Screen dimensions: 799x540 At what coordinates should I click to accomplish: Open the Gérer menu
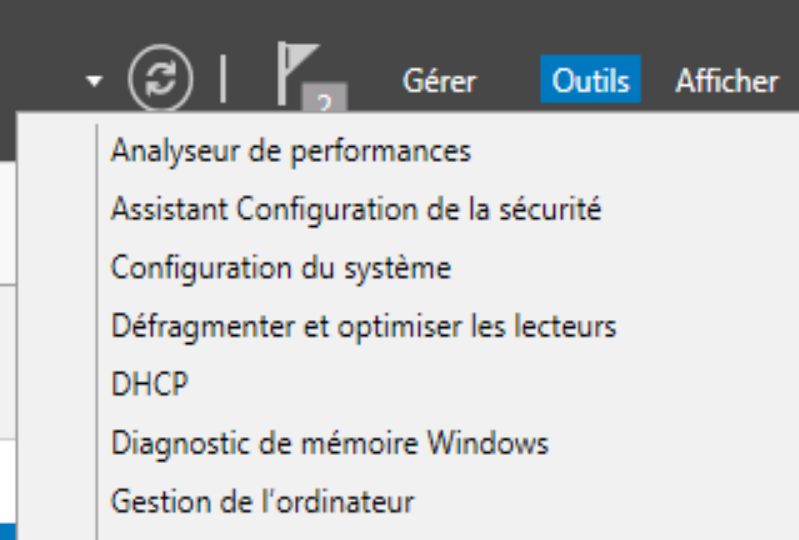pos(439,81)
